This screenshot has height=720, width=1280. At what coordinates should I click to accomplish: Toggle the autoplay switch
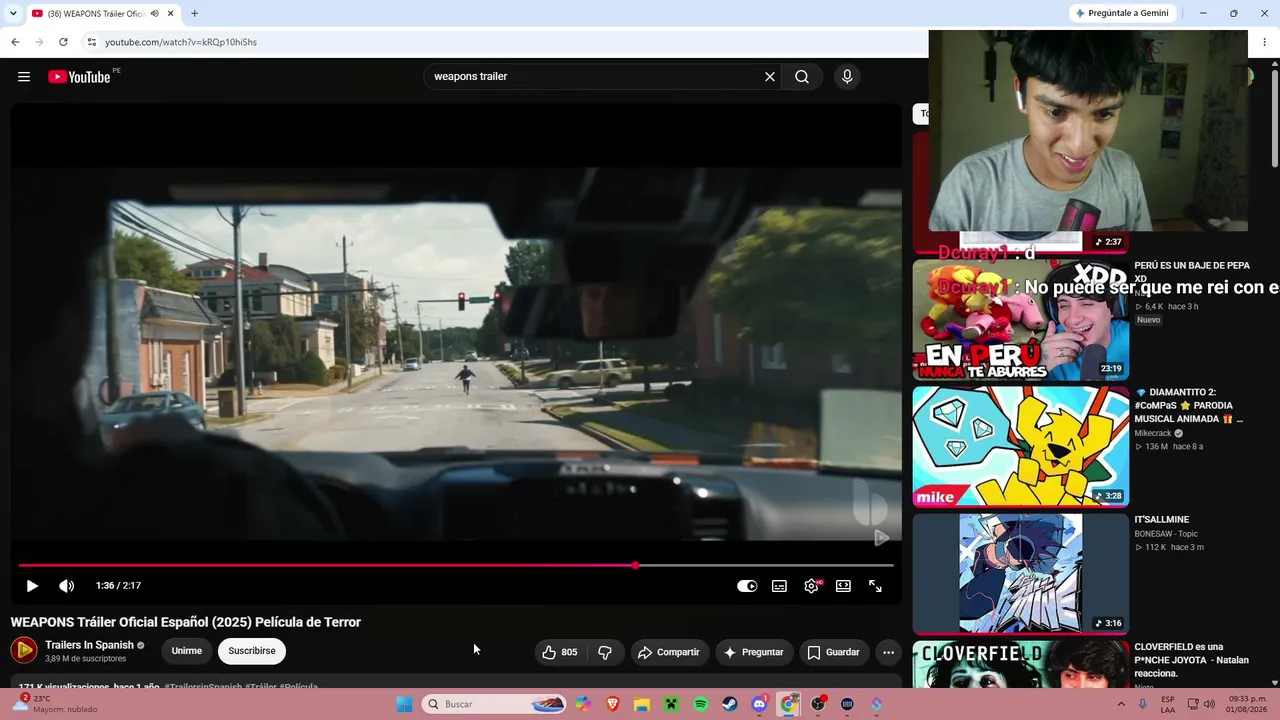pyautogui.click(x=747, y=586)
